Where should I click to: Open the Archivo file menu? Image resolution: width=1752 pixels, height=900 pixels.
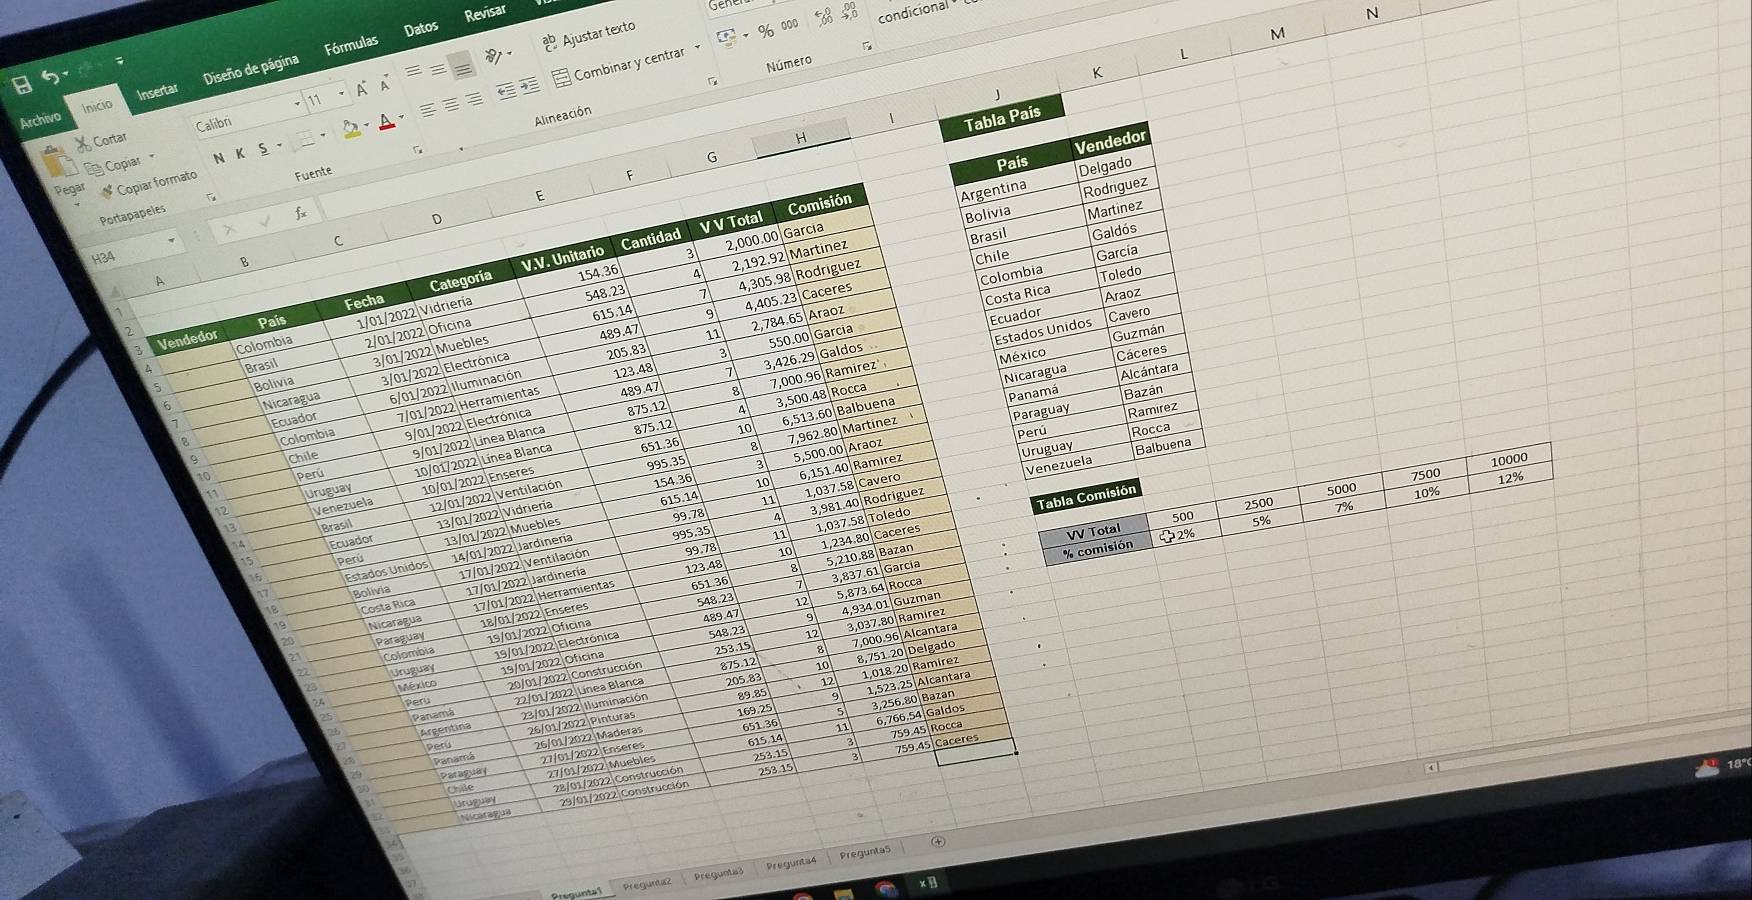[40, 119]
